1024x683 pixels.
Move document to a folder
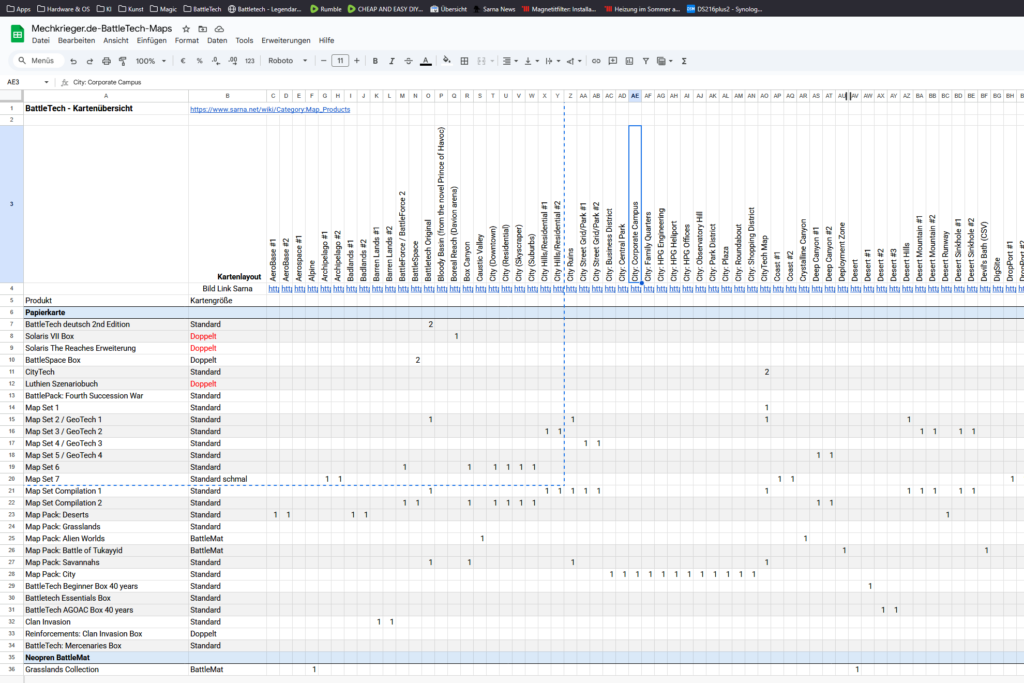tap(202, 29)
